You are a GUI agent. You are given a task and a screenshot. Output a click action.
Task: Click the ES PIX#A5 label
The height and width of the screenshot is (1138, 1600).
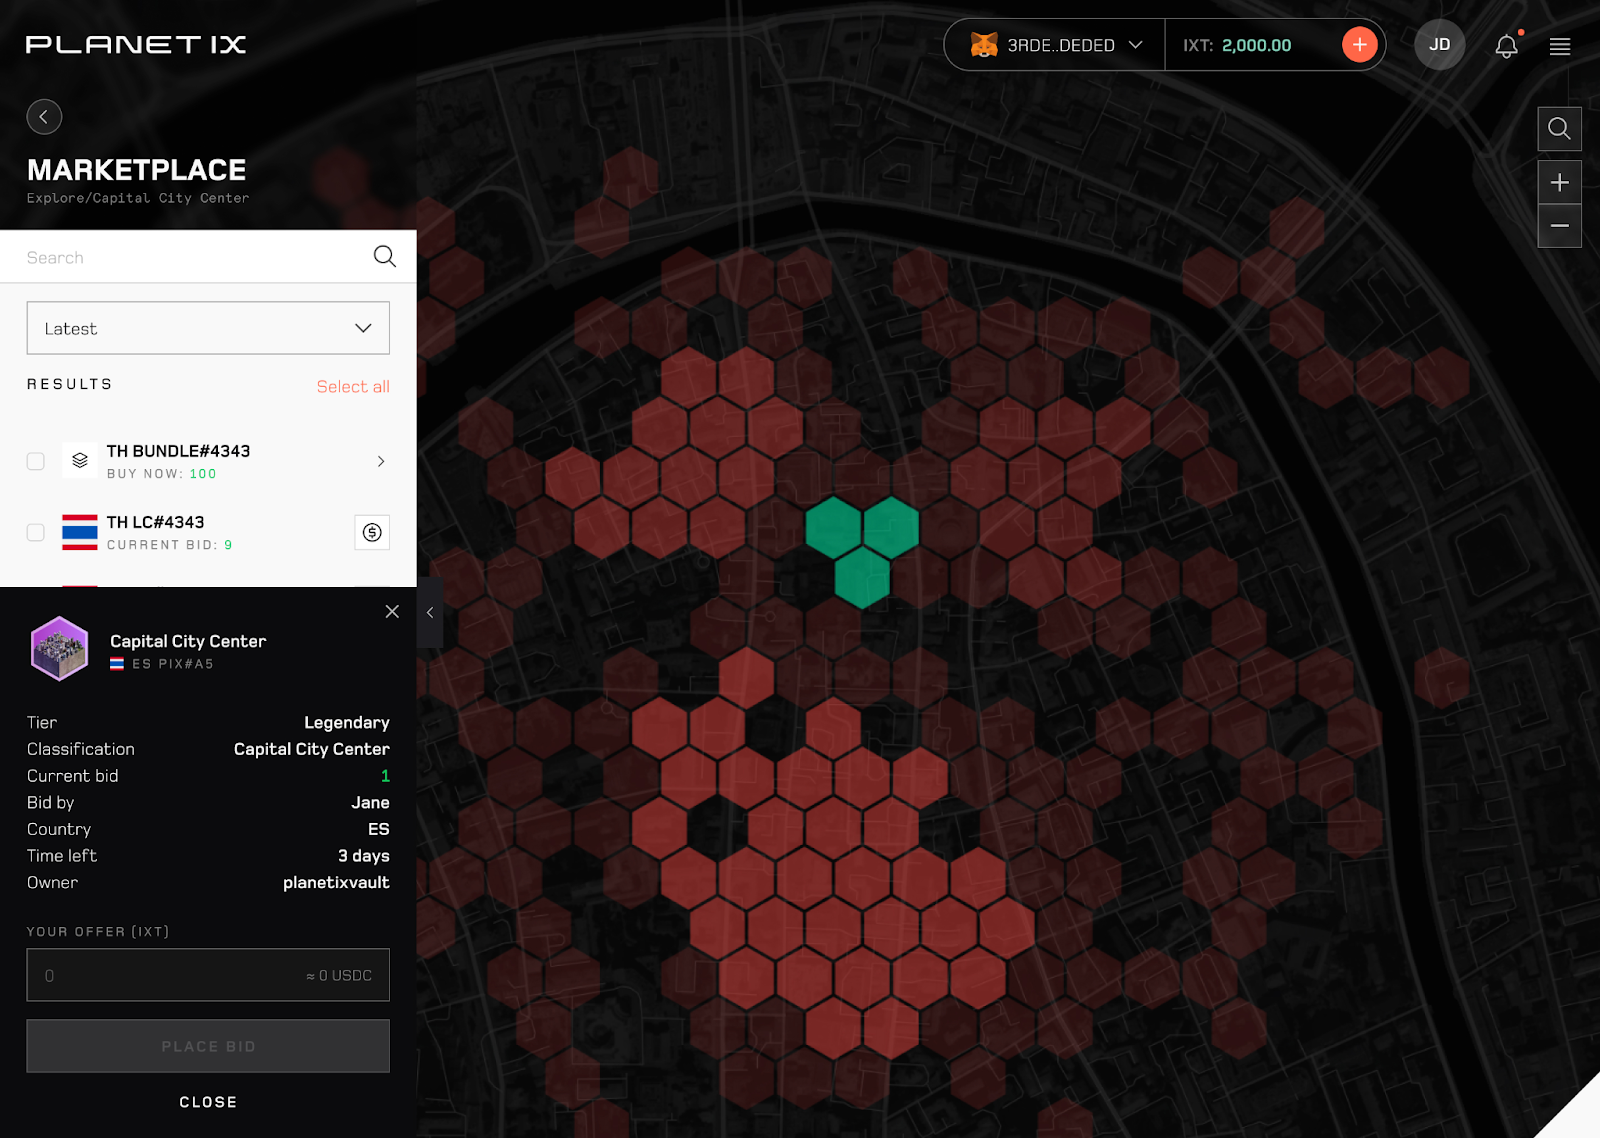point(173,664)
